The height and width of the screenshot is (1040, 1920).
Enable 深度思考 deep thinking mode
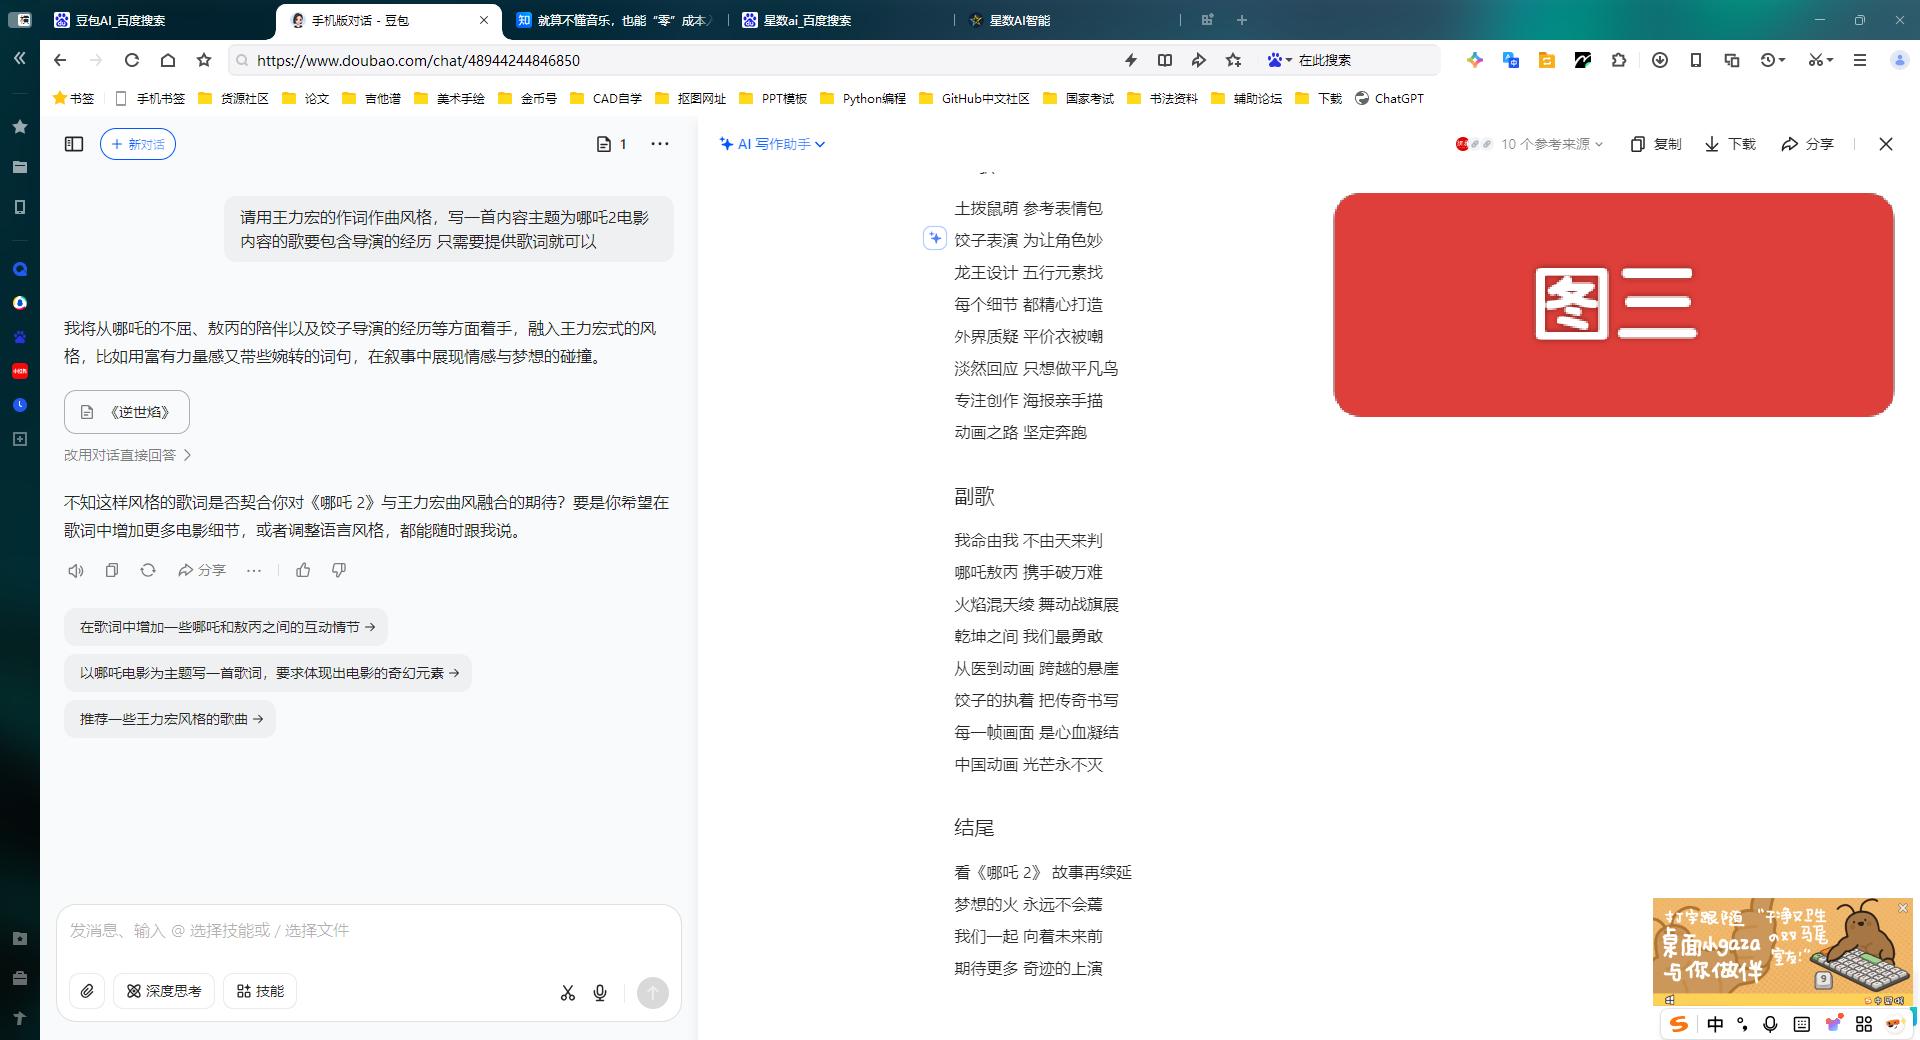pyautogui.click(x=164, y=991)
